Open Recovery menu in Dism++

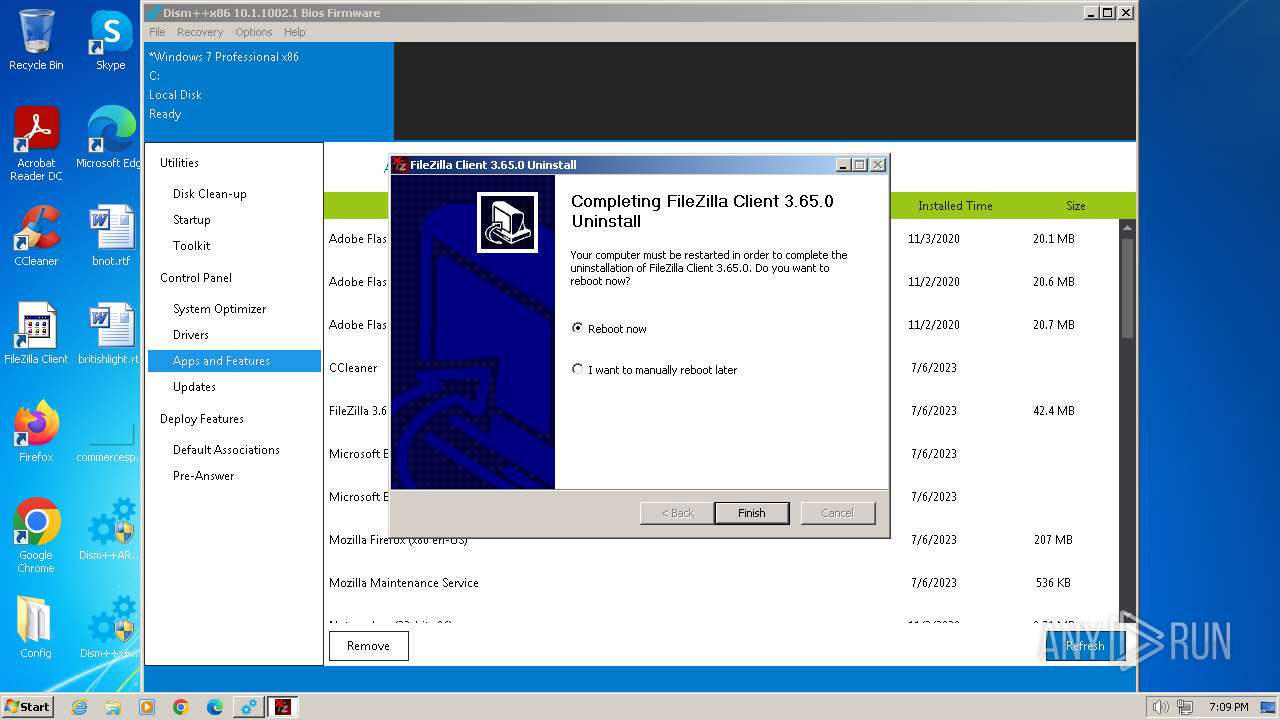[200, 32]
